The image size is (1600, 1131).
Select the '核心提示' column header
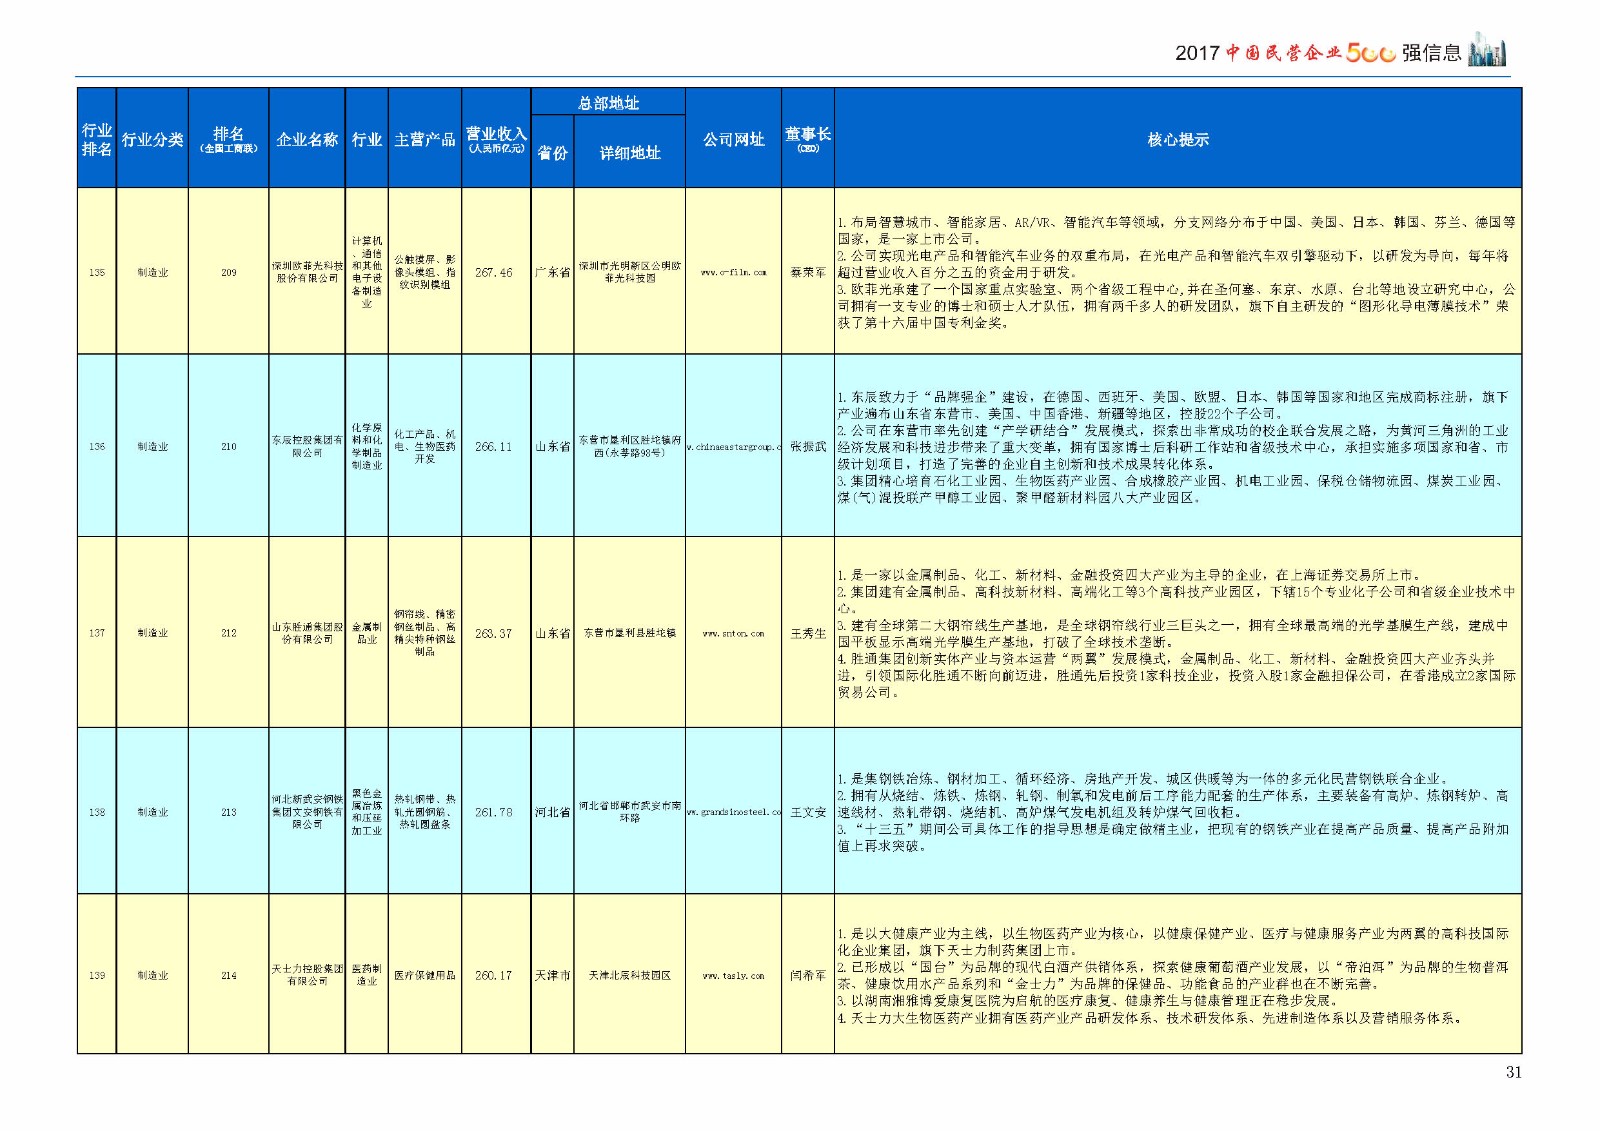(1178, 139)
